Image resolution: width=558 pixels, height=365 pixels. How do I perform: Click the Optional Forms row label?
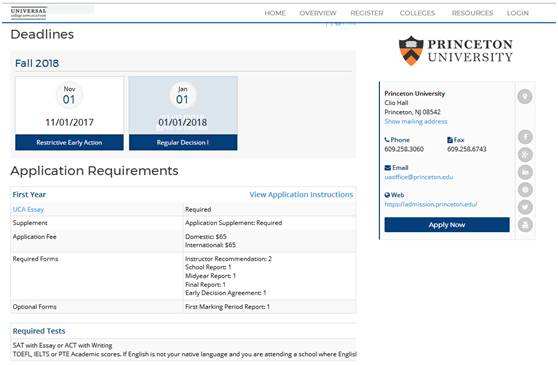[x=35, y=307]
